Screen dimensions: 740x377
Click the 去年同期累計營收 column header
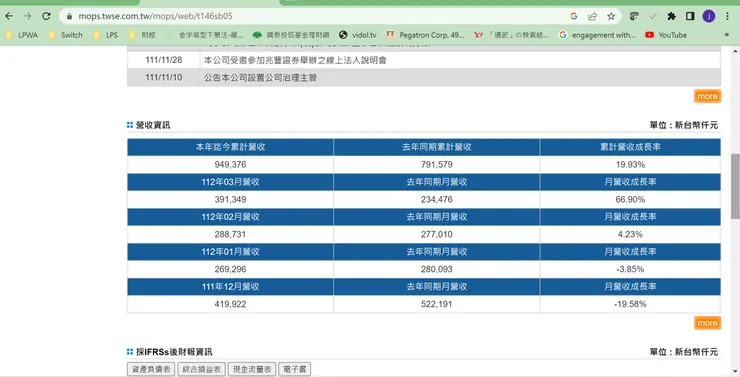pyautogui.click(x=437, y=147)
